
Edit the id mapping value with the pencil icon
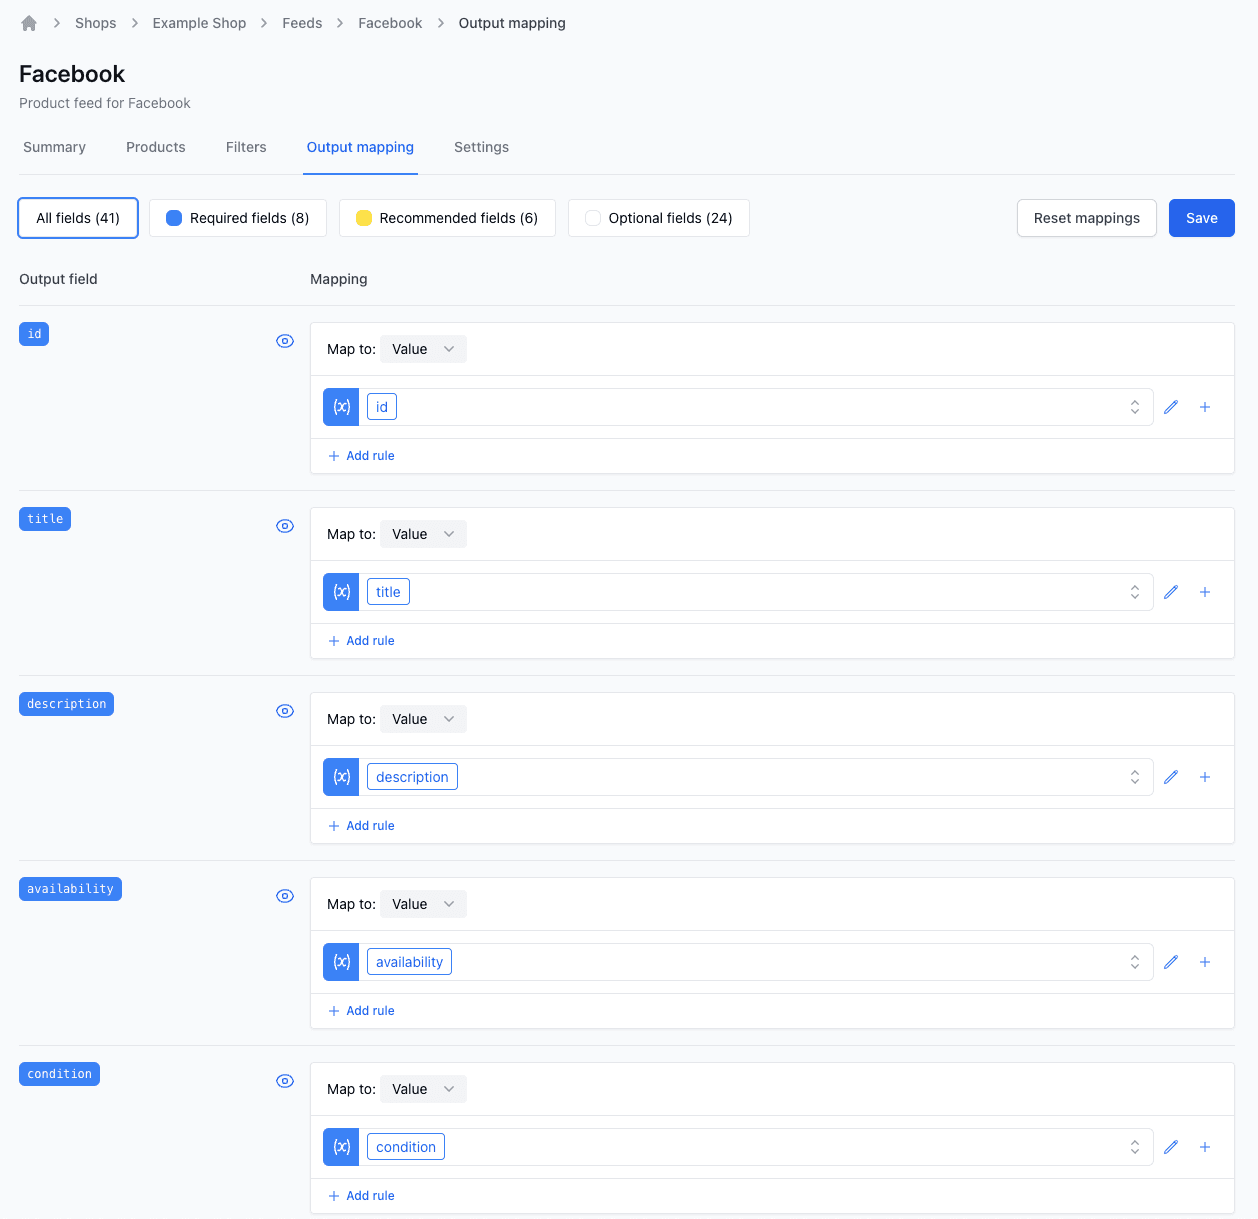click(1171, 407)
